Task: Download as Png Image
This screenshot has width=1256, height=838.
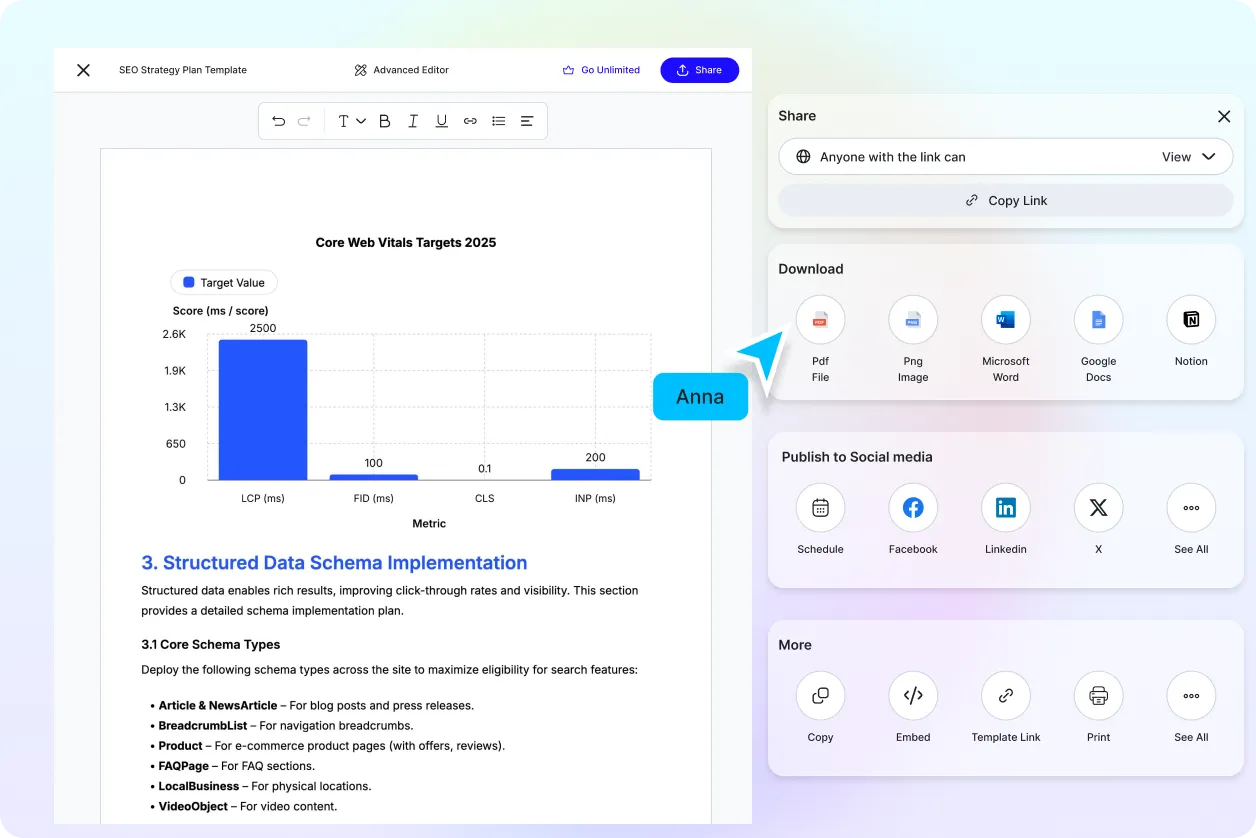Action: coord(913,320)
